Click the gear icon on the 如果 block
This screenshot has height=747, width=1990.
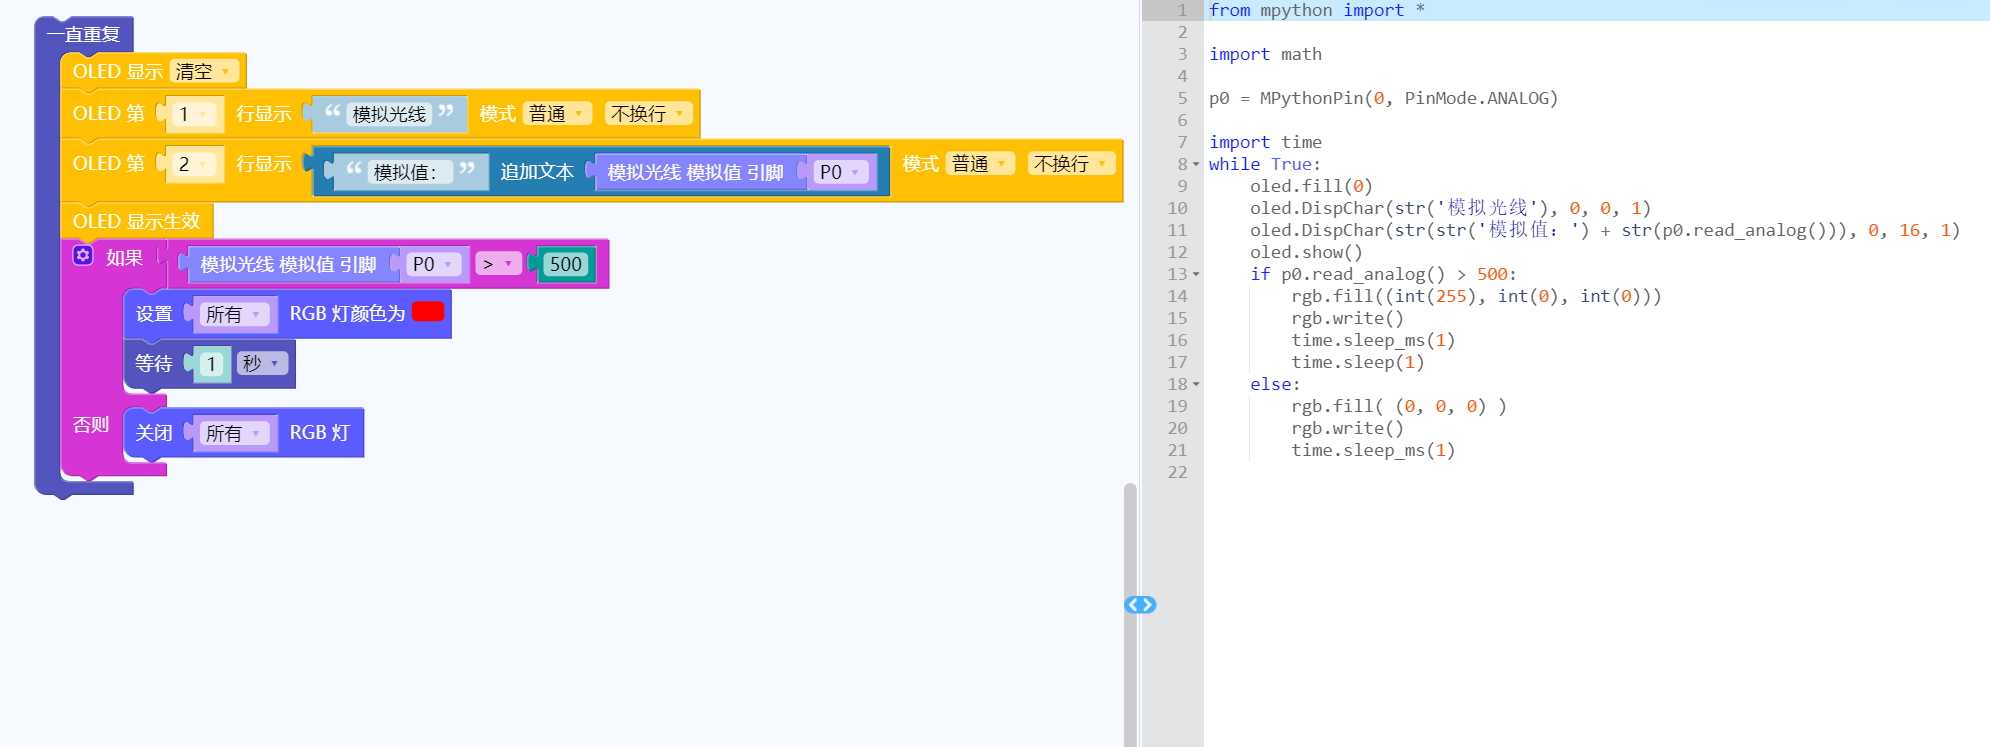click(83, 256)
